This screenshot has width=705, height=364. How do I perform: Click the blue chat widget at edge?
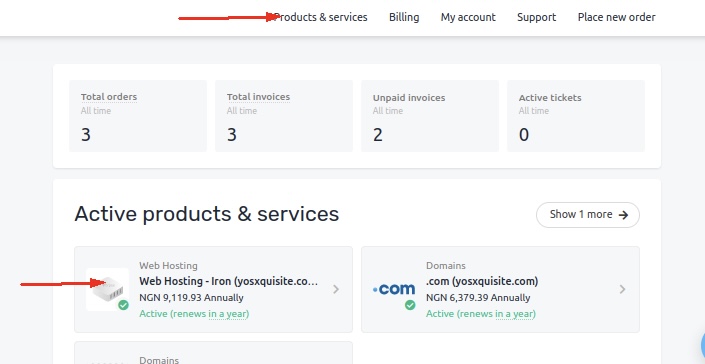click(703, 347)
